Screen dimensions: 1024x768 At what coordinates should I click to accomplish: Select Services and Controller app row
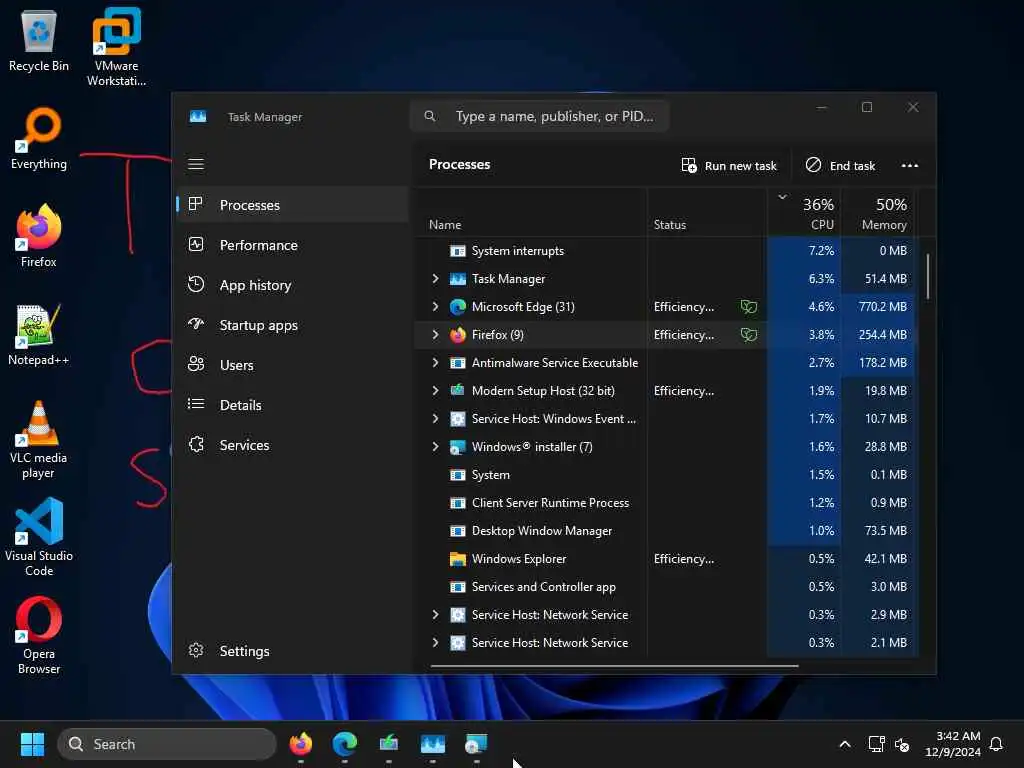[x=665, y=587]
